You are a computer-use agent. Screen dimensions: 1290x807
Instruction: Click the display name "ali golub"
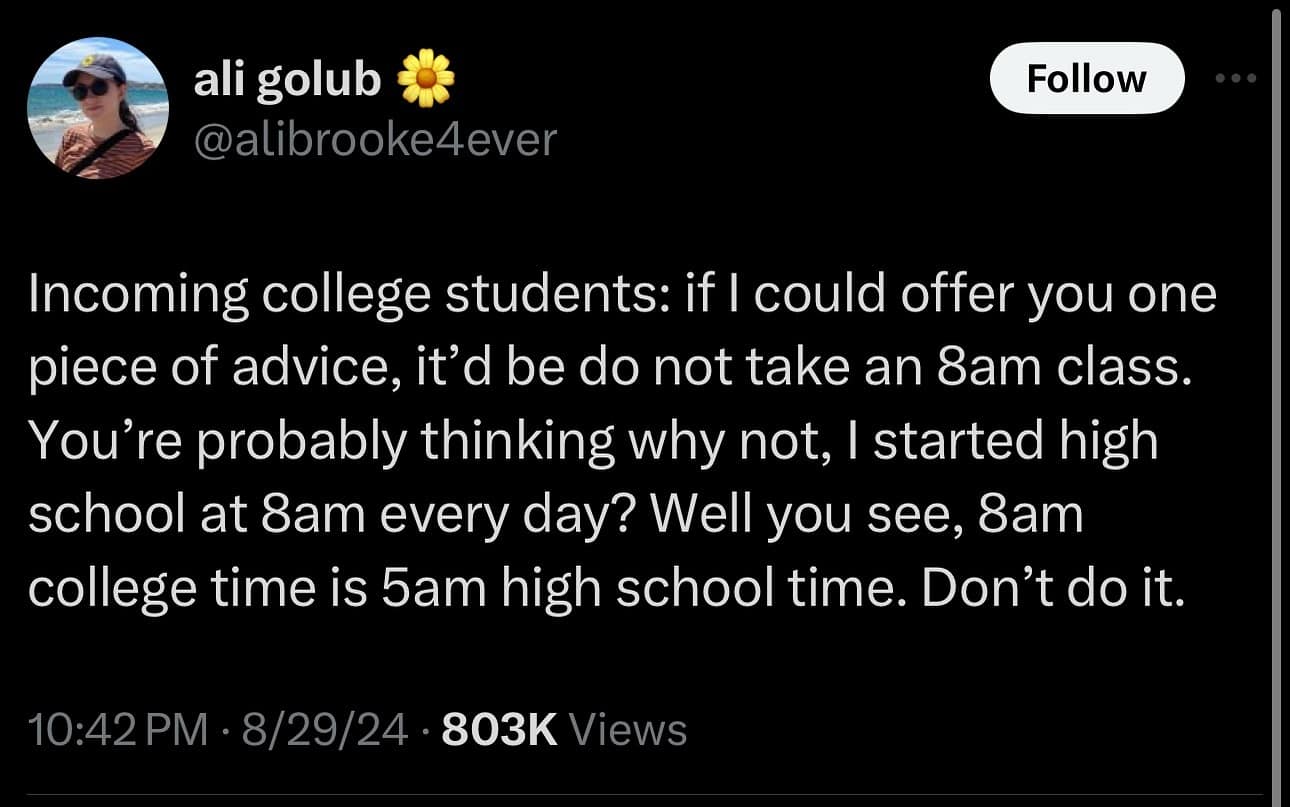coord(287,80)
